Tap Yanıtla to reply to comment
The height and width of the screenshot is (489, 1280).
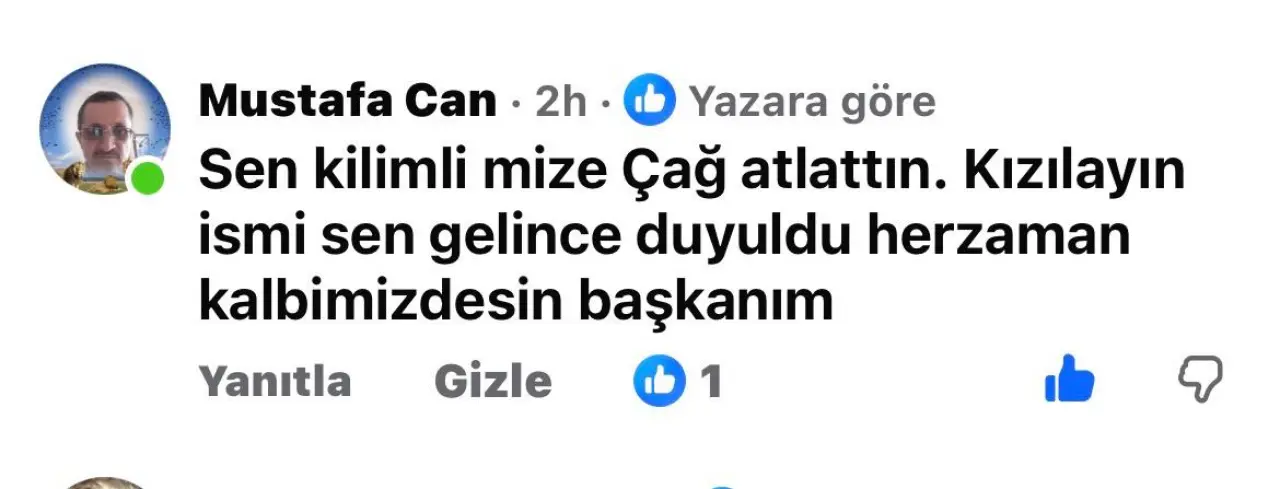pos(276,381)
